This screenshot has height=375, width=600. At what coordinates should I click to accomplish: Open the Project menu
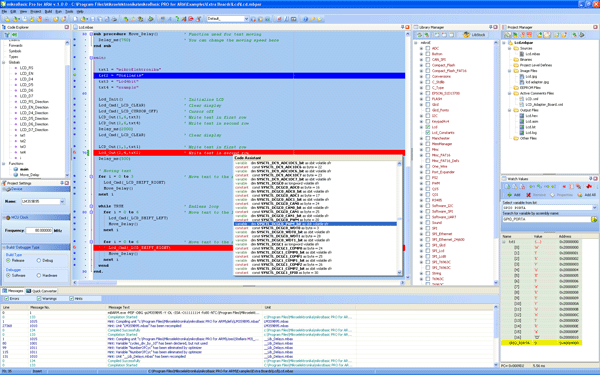36,11
